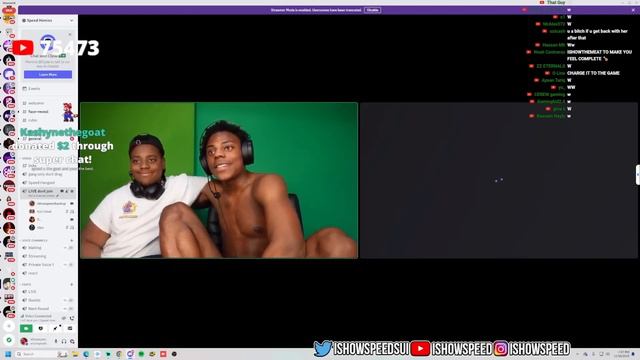Add channel to category above LIVE
Image resolution: width=640 pixels, height=360 pixels.
[72, 284]
